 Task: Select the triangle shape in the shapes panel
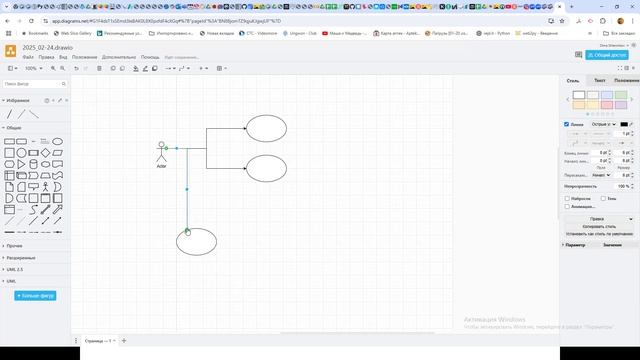(21, 164)
